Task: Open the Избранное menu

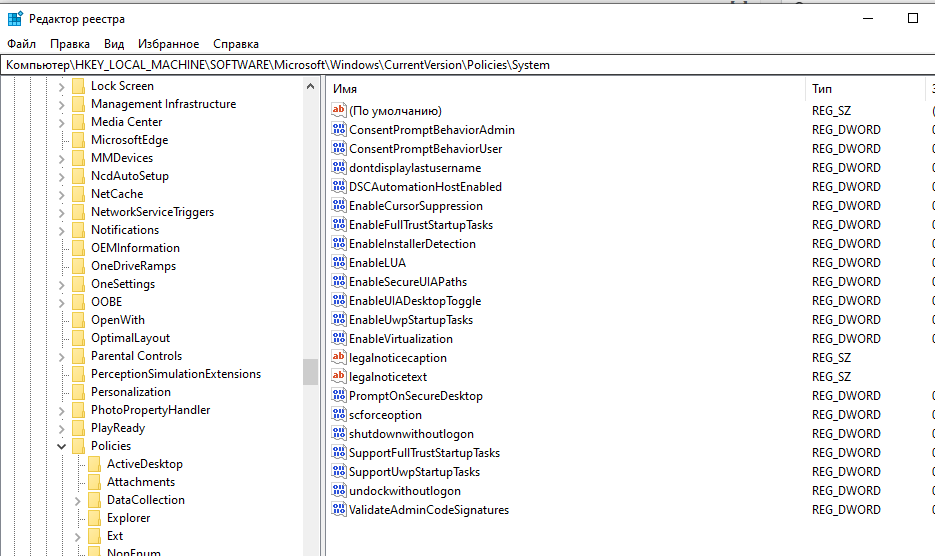Action: (169, 44)
